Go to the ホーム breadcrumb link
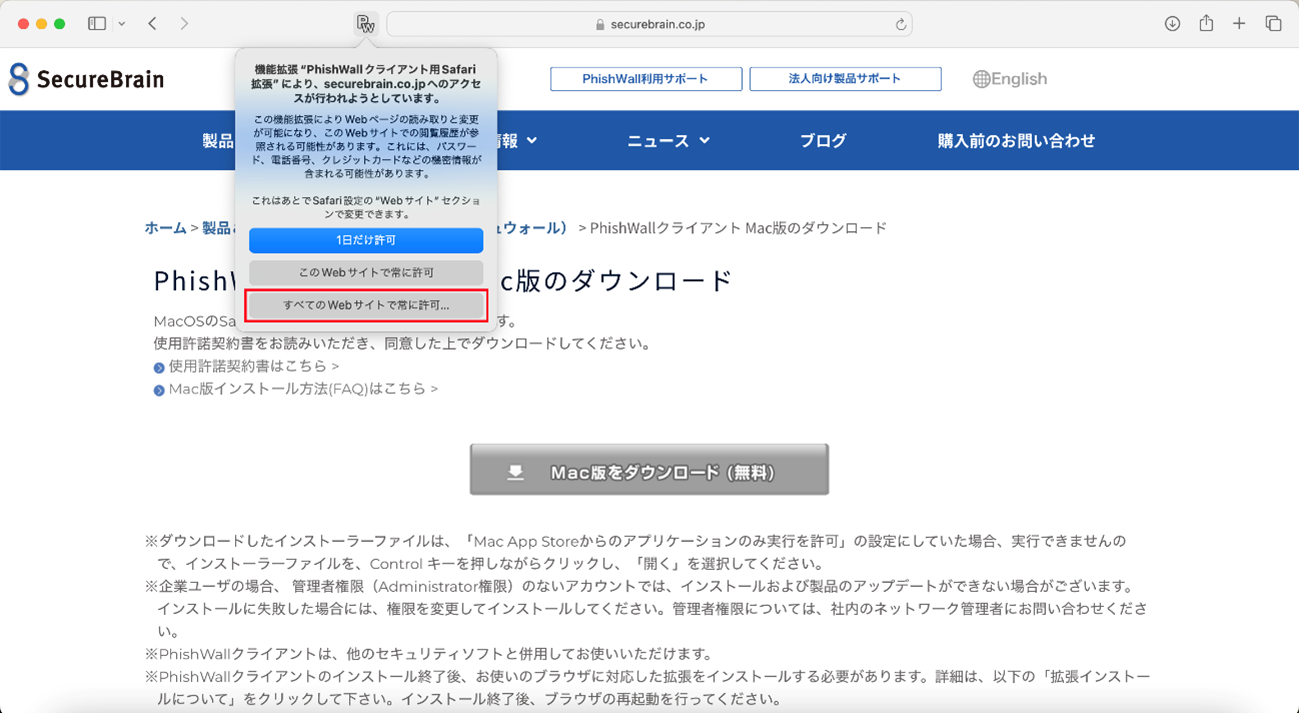This screenshot has width=1299, height=713. [165, 228]
